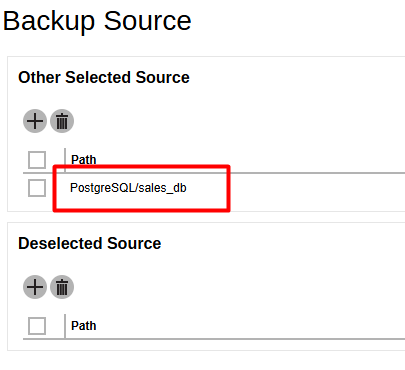405x370 pixels.
Task: Tick the PostgreSQL/sales_db row checkbox
Action: 37,188
